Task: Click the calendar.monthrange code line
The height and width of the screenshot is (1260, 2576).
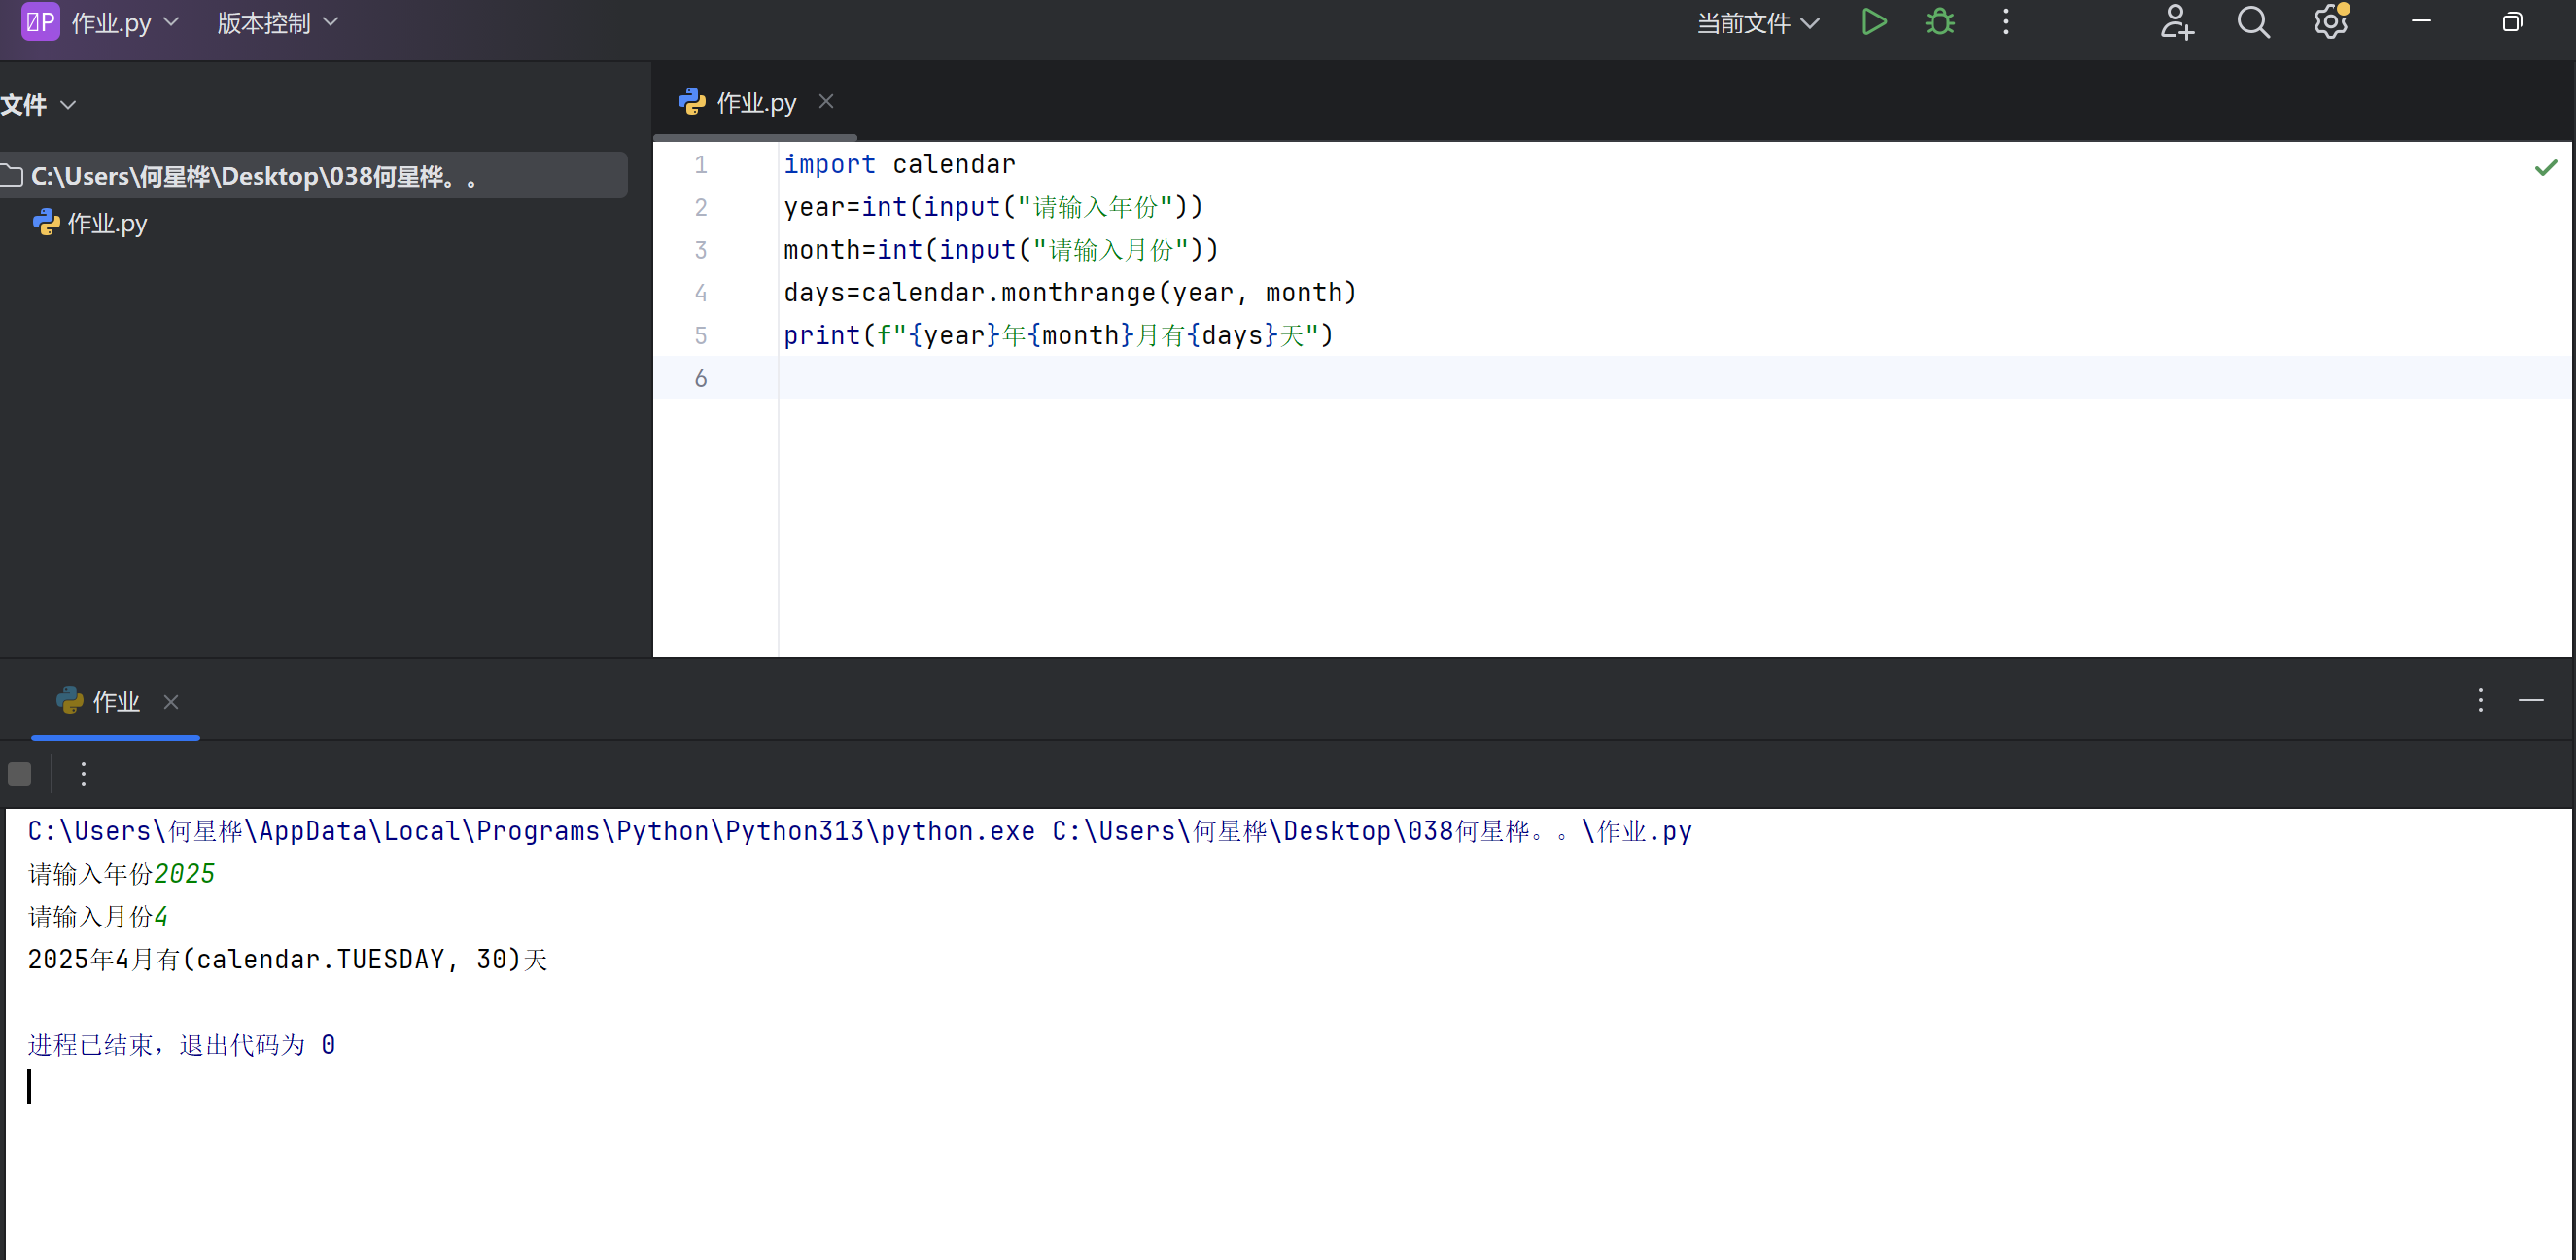Action: click(x=1070, y=293)
